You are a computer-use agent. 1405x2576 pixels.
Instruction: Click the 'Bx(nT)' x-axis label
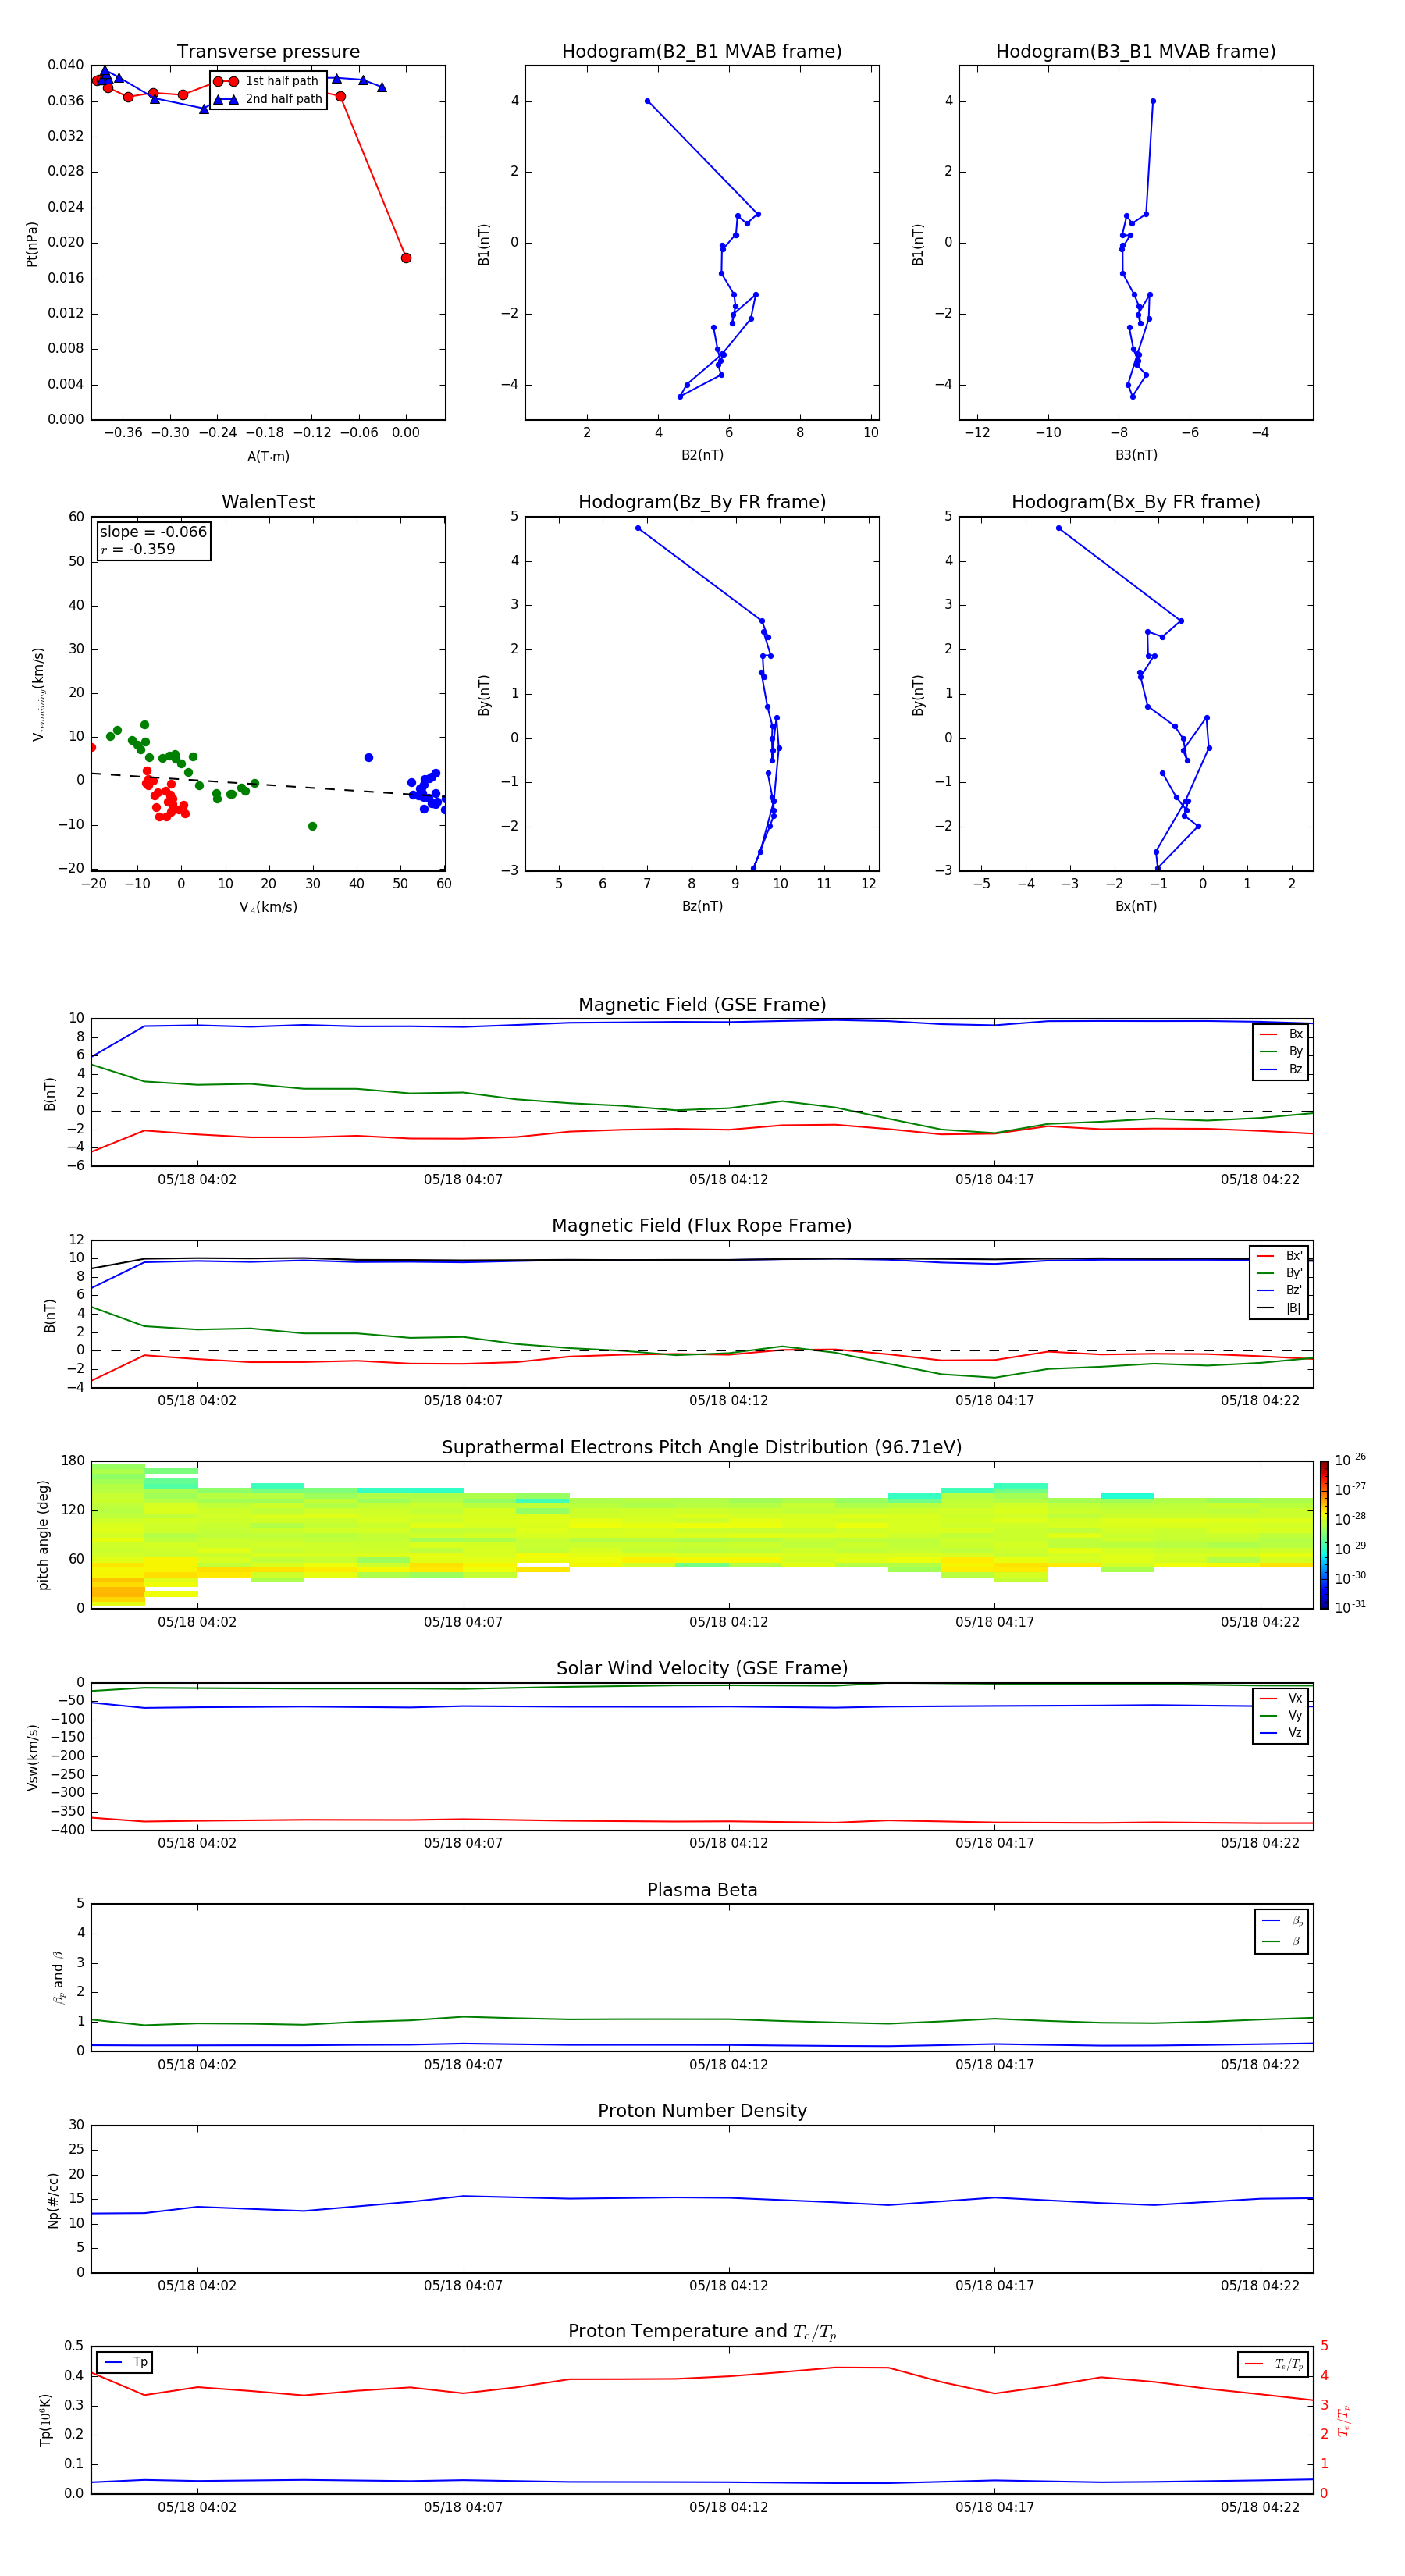pyautogui.click(x=1136, y=907)
